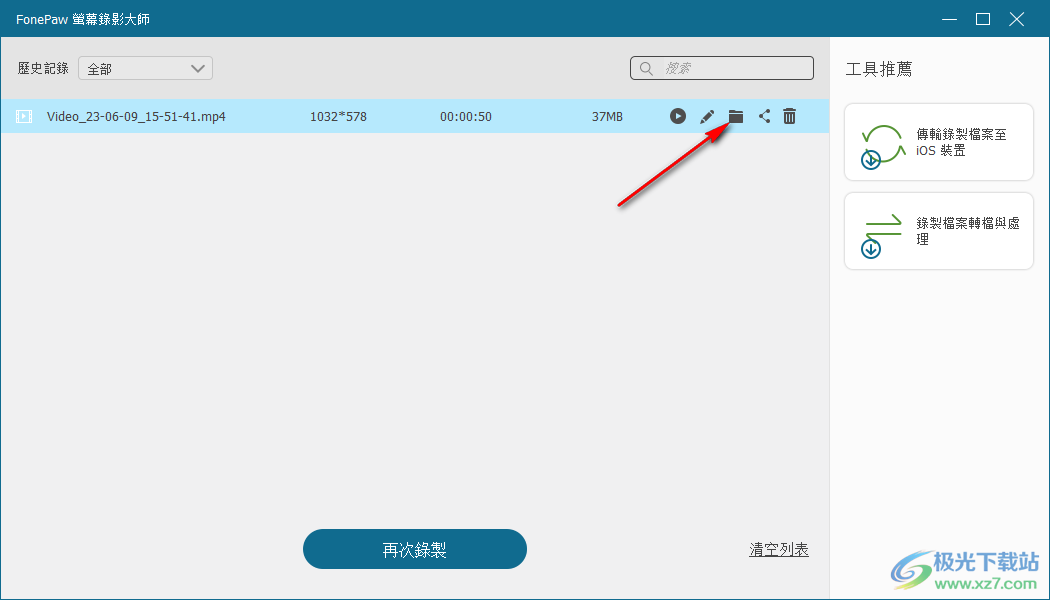
Task: Minimize the FonePaw window
Action: pyautogui.click(x=949, y=19)
